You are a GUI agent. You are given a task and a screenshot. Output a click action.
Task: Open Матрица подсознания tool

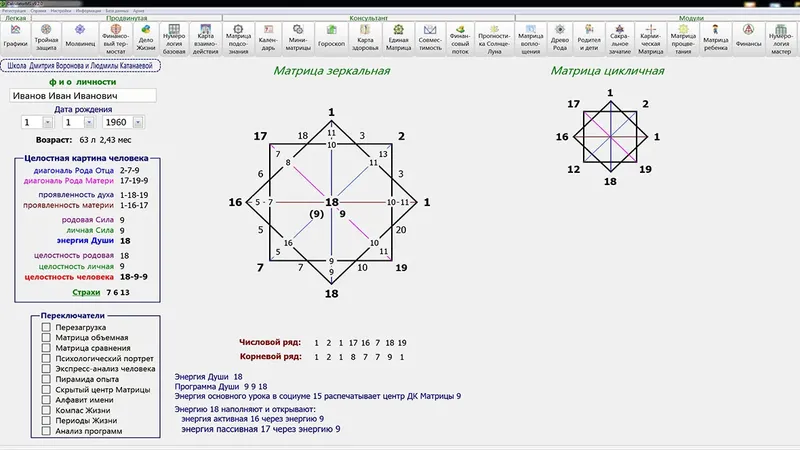click(238, 39)
